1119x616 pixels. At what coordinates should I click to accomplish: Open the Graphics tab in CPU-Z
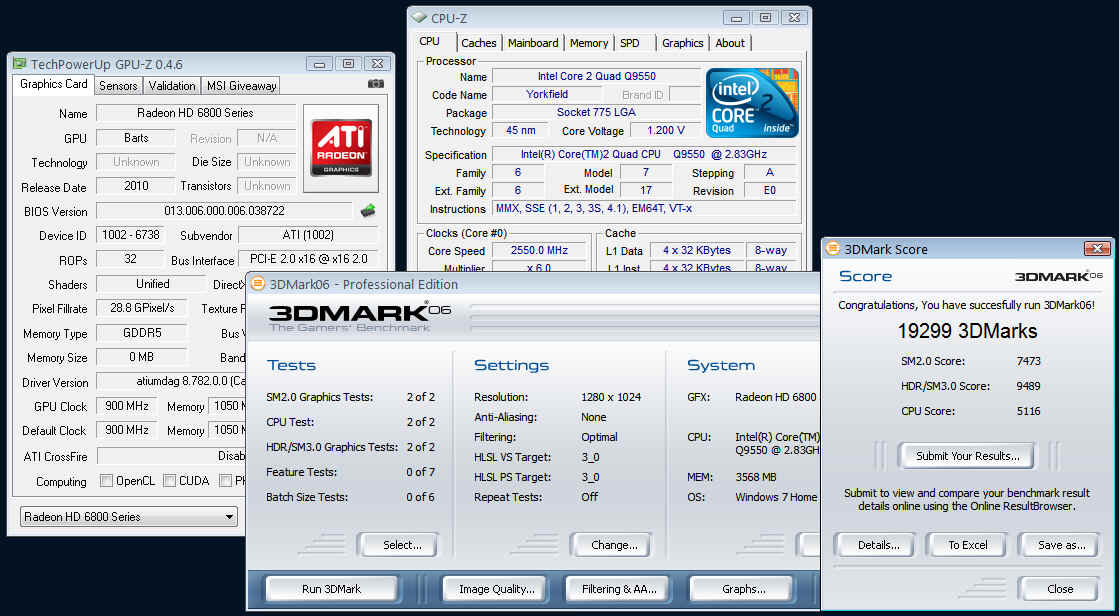682,44
